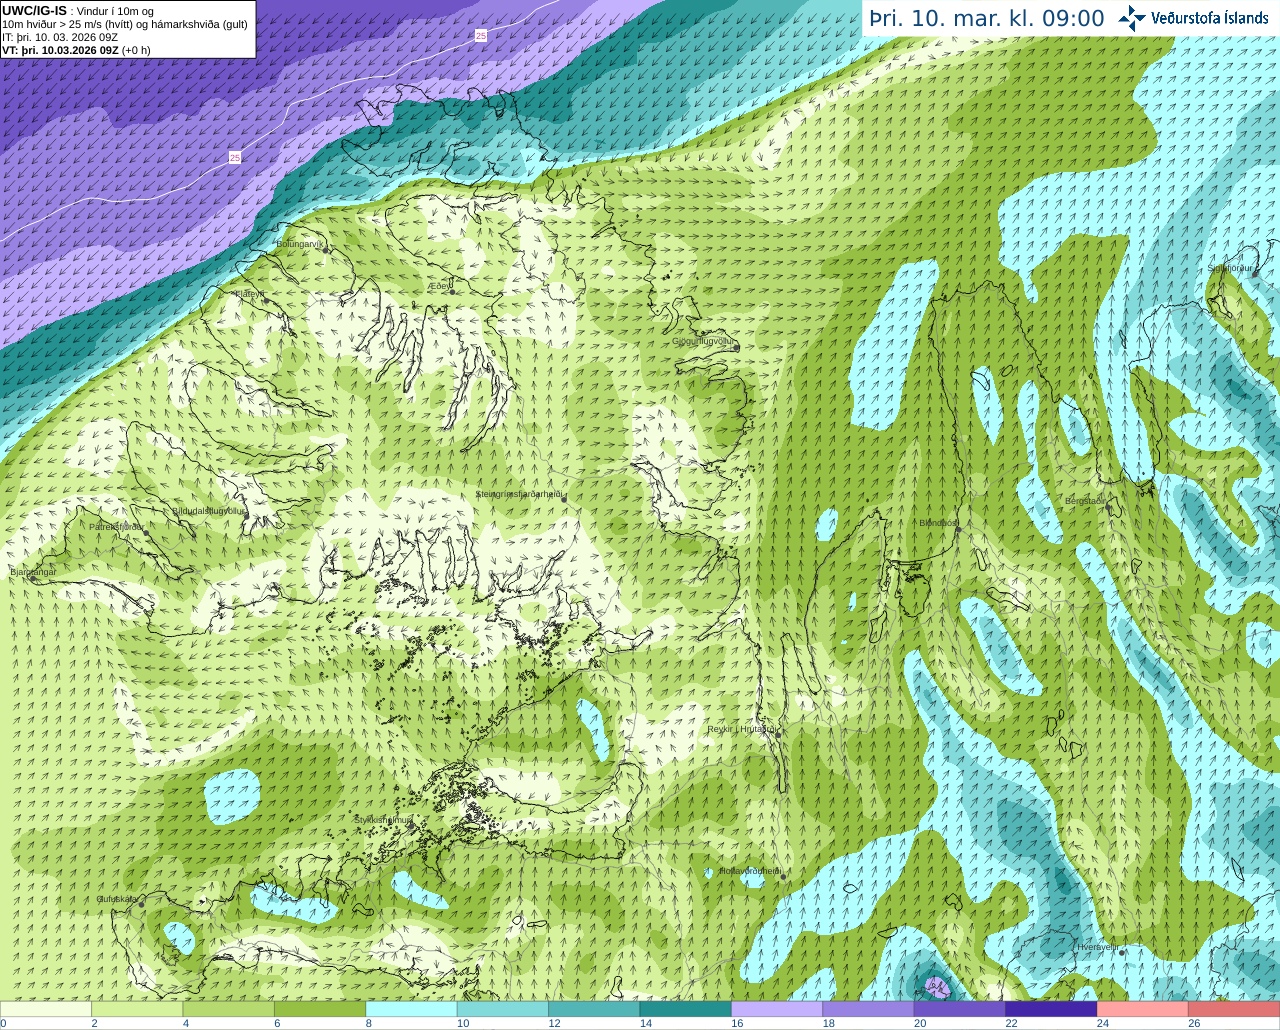Click the Hveravellir station label
Screen dimensions: 1280x1030
click(x=1096, y=947)
